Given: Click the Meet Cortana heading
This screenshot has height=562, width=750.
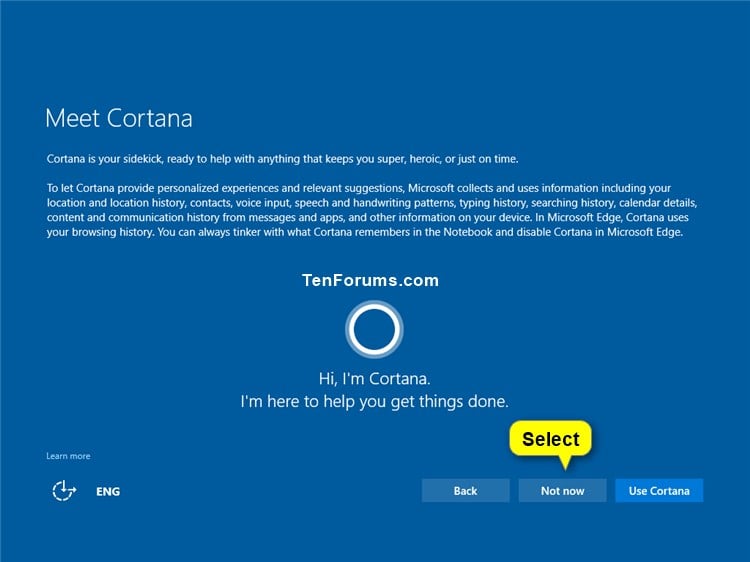Looking at the screenshot, I should pos(119,118).
